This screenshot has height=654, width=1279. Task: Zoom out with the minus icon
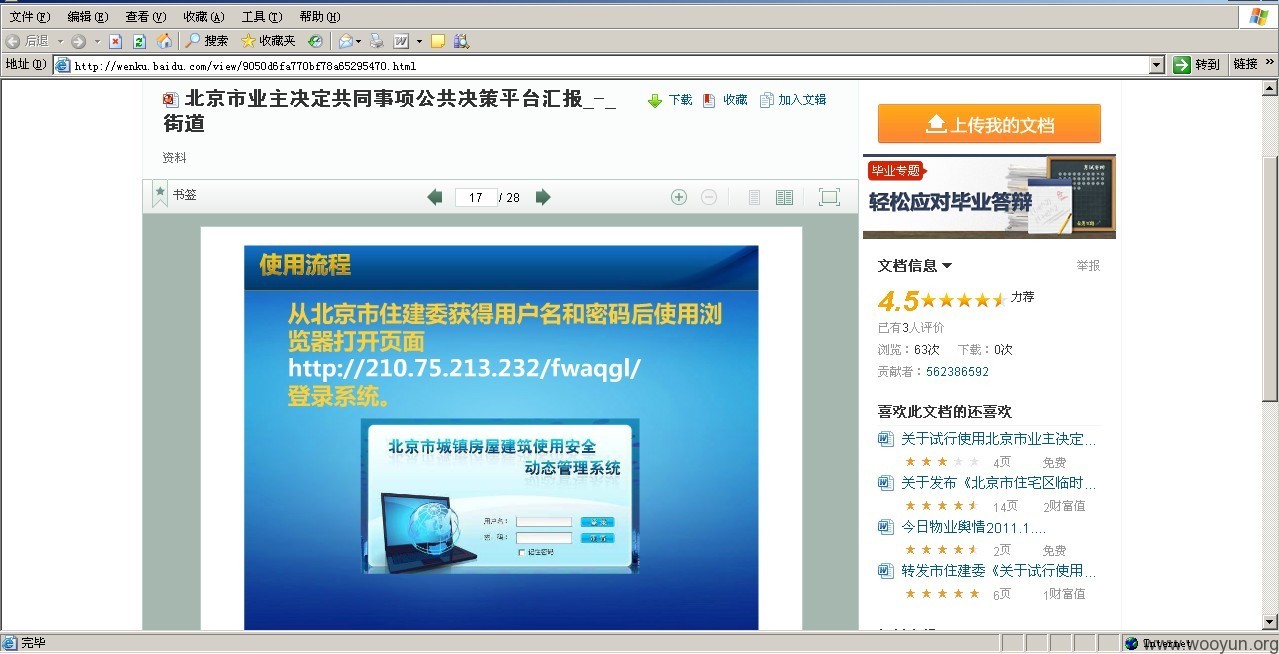click(708, 197)
